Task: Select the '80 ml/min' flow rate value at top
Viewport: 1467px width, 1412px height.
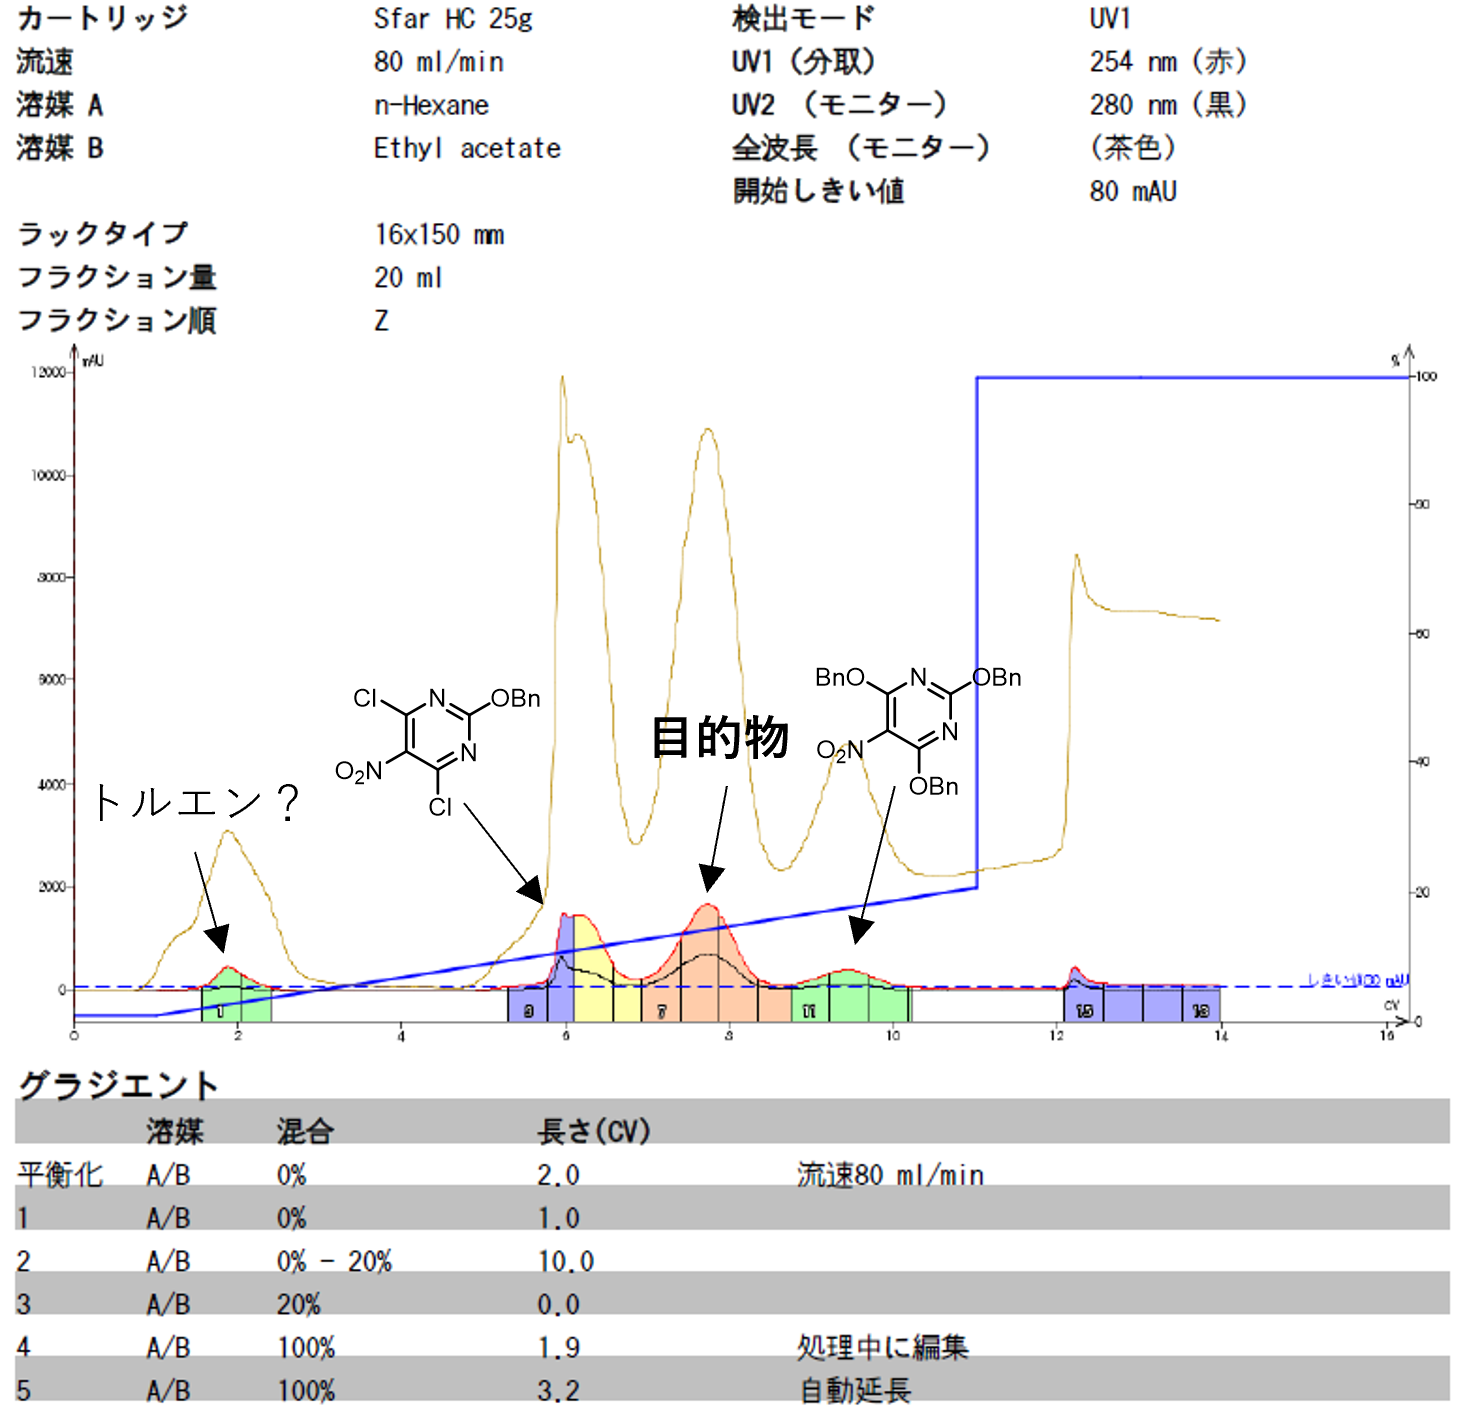Action: (x=438, y=62)
